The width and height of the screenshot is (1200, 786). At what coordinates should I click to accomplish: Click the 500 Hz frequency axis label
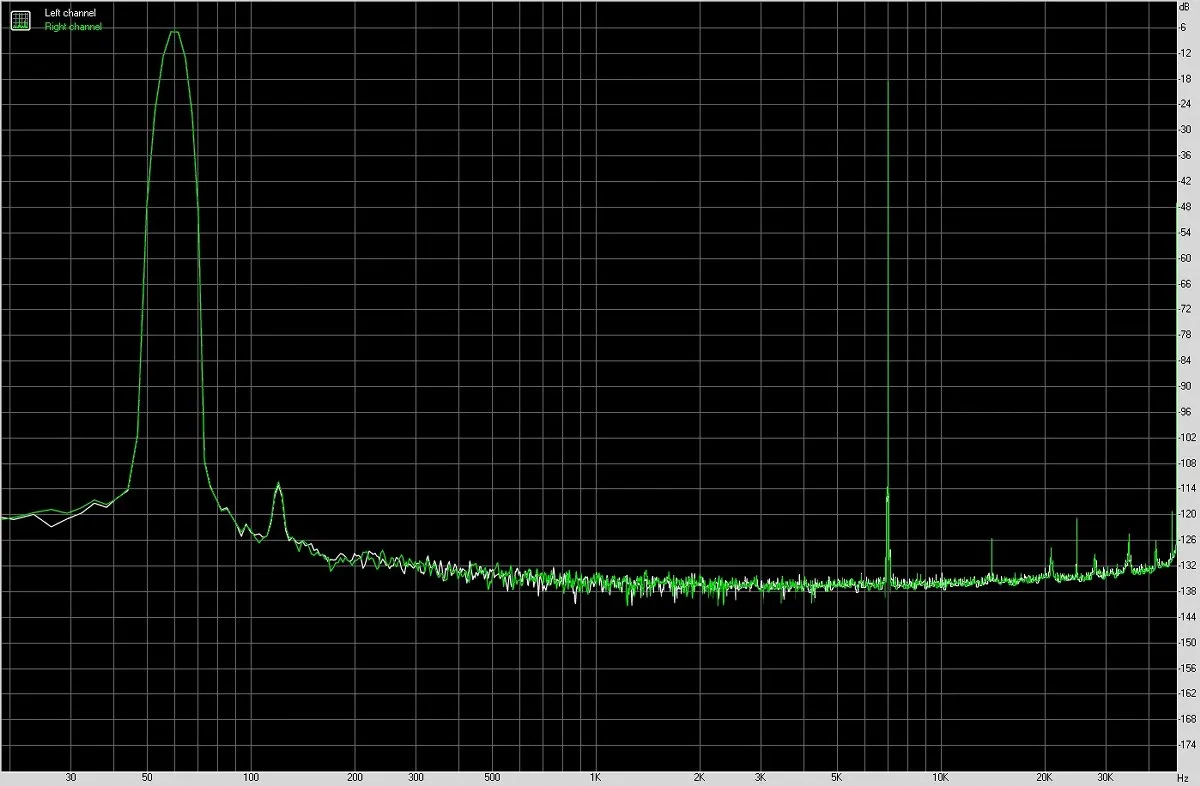click(x=491, y=777)
